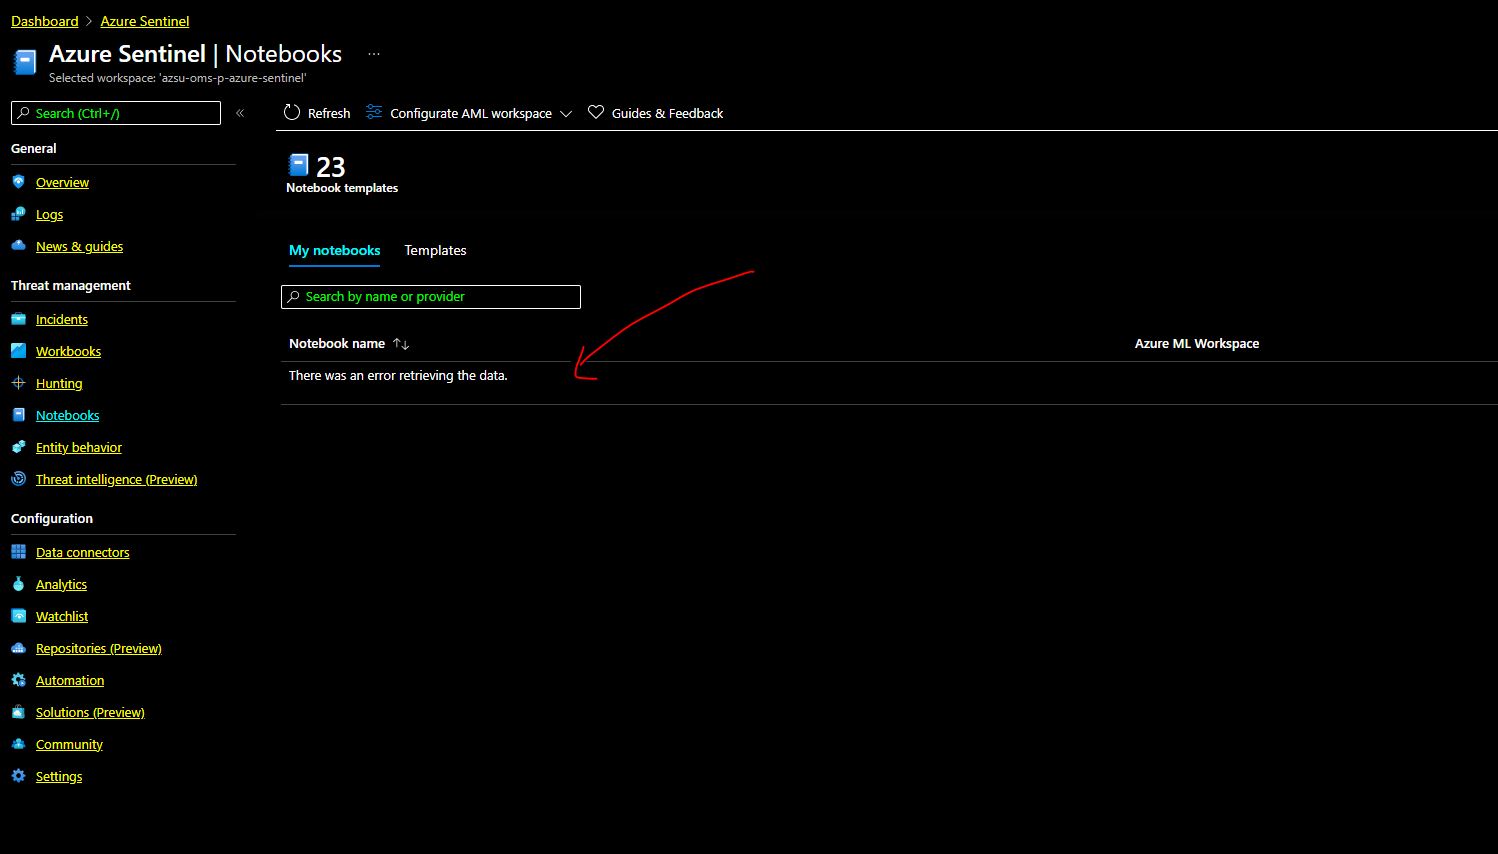
Task: Select the Workbooks icon in the sidebar
Action: pos(19,350)
